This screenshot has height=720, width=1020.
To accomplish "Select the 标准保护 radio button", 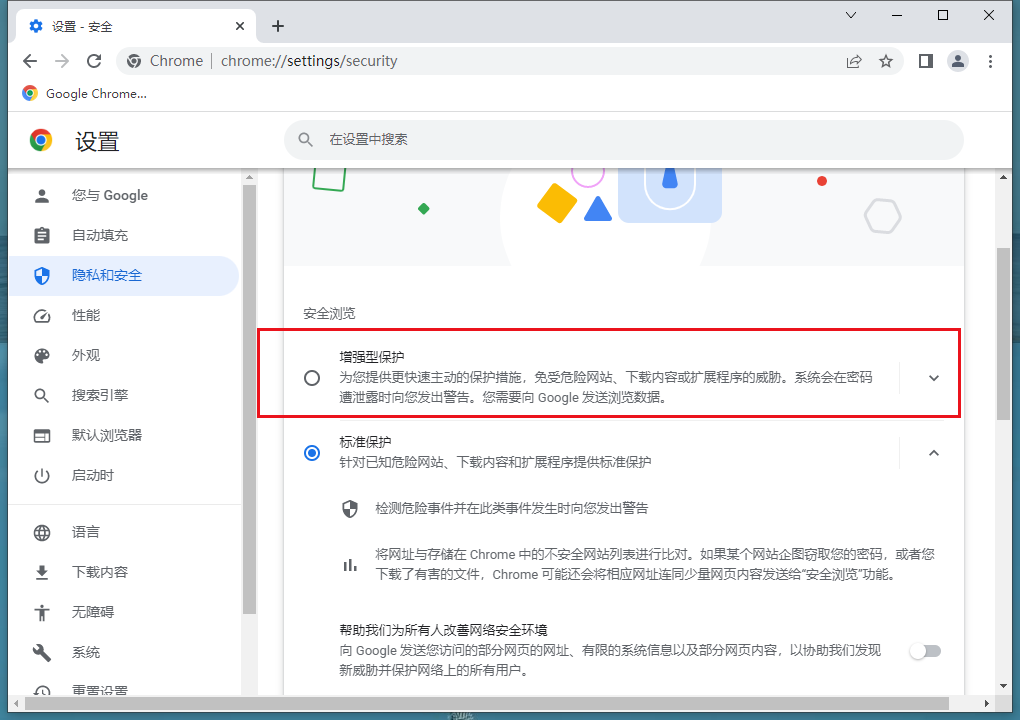I will pyautogui.click(x=311, y=453).
